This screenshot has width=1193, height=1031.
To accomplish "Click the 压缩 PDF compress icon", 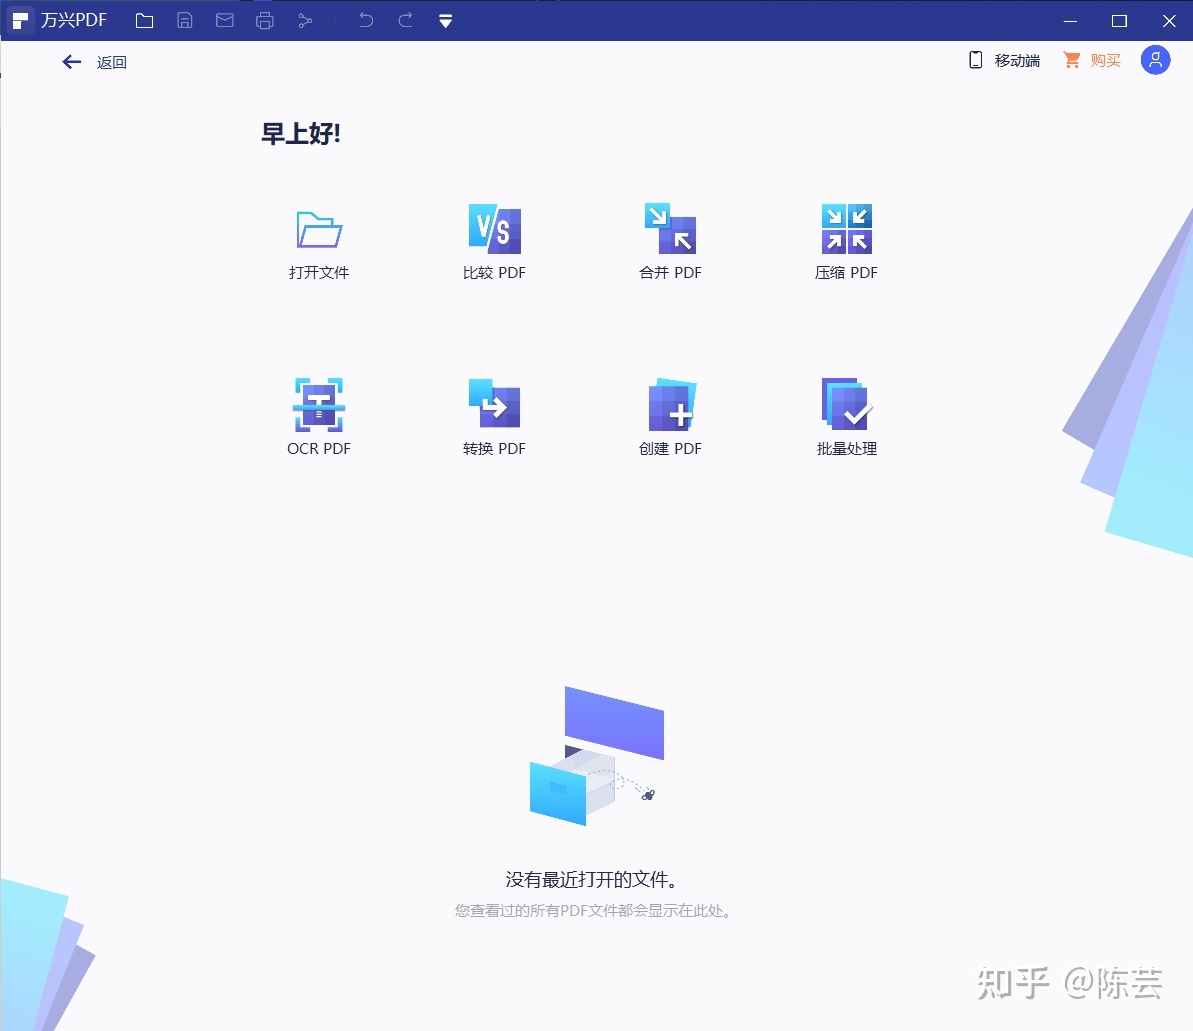I will [x=847, y=228].
